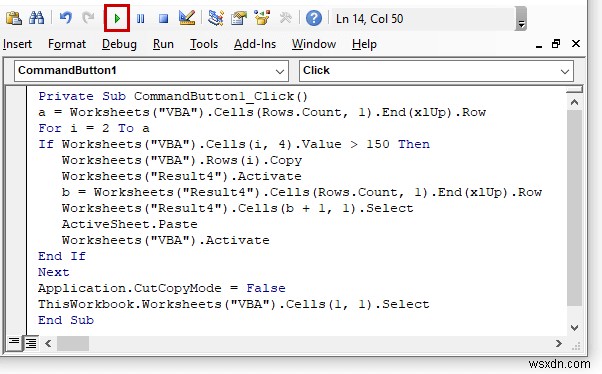Click the line ending 'Cells(b + 1, 1).Select'
602x374 pixels.
238,208
